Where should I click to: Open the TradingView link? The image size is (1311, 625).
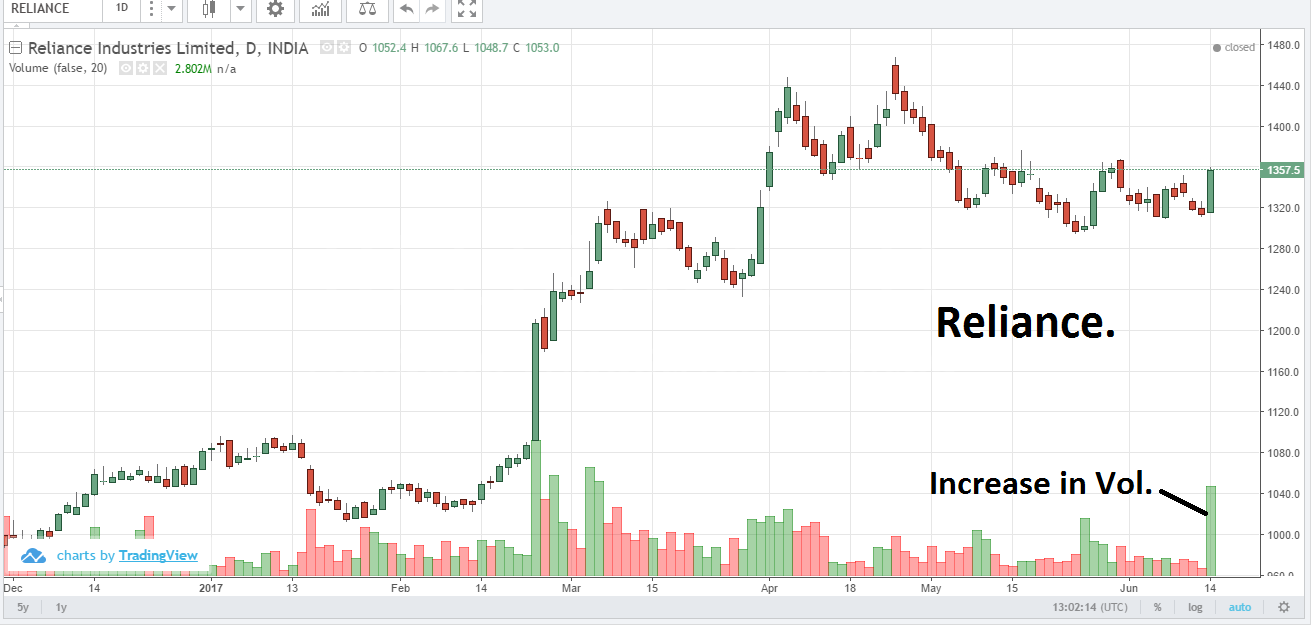click(x=158, y=556)
